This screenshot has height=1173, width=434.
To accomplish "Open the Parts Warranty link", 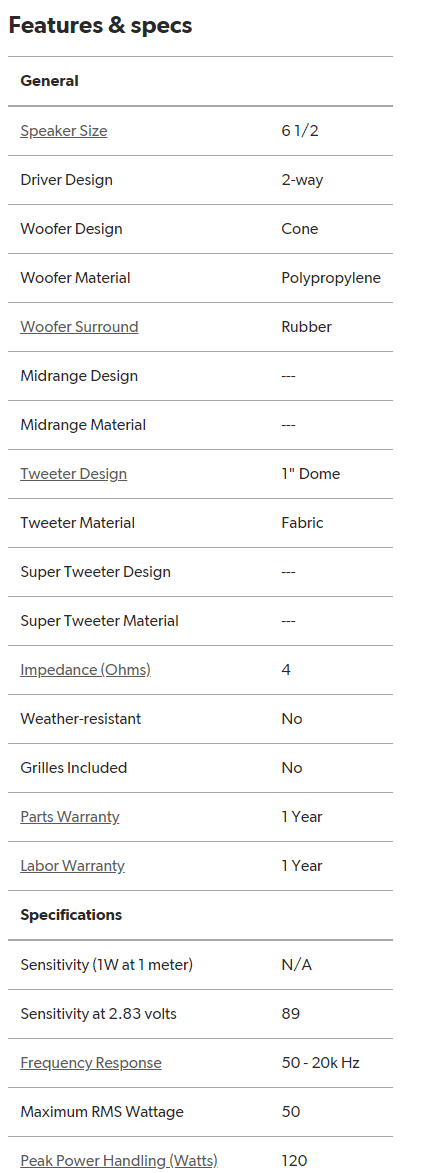I will tap(70, 817).
